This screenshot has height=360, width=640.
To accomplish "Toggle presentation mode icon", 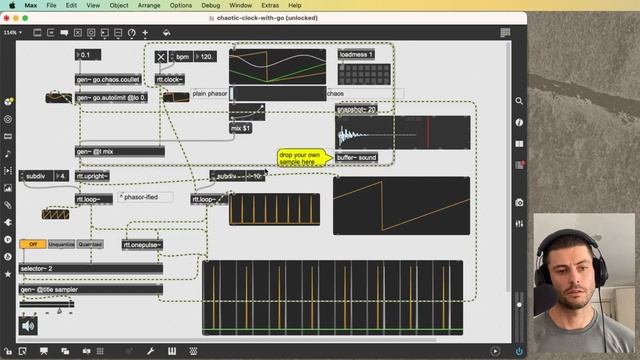I will coord(44,351).
